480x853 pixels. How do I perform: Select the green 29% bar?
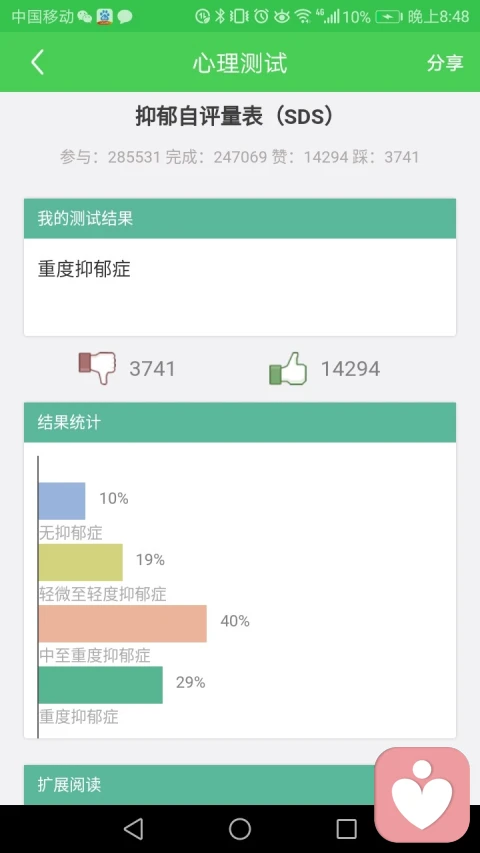coord(101,685)
